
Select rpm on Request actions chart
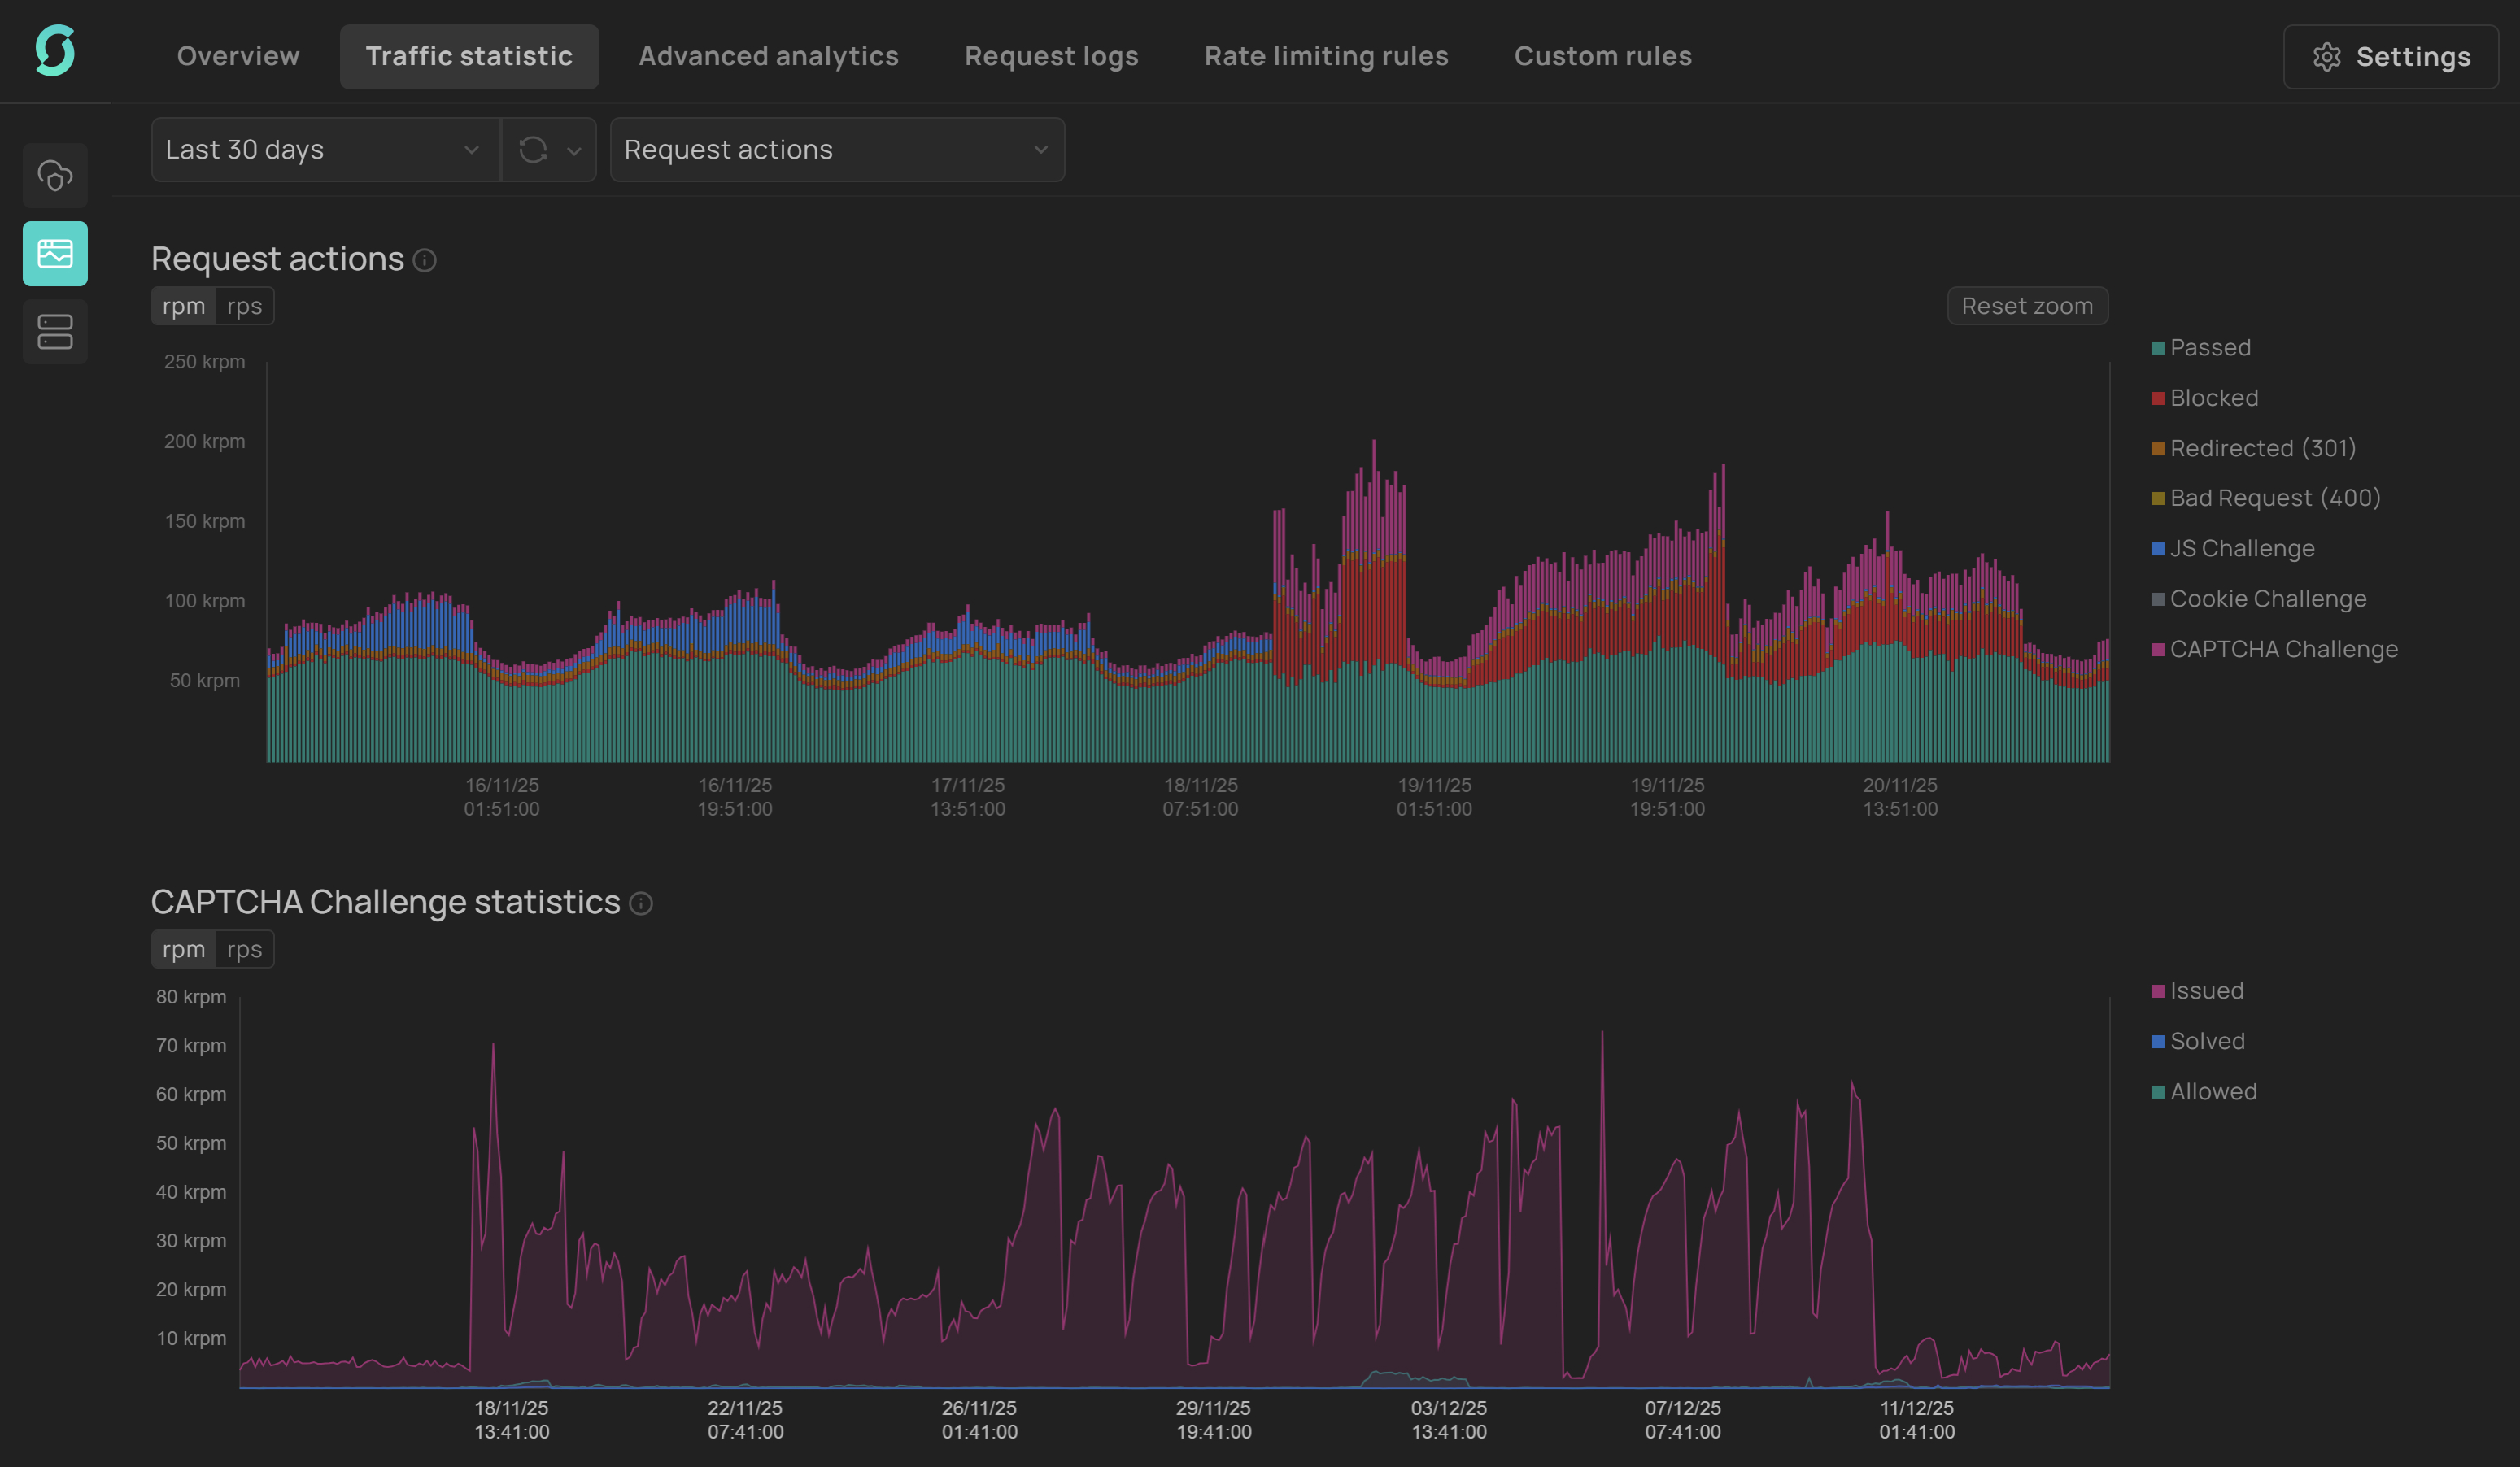tap(183, 306)
